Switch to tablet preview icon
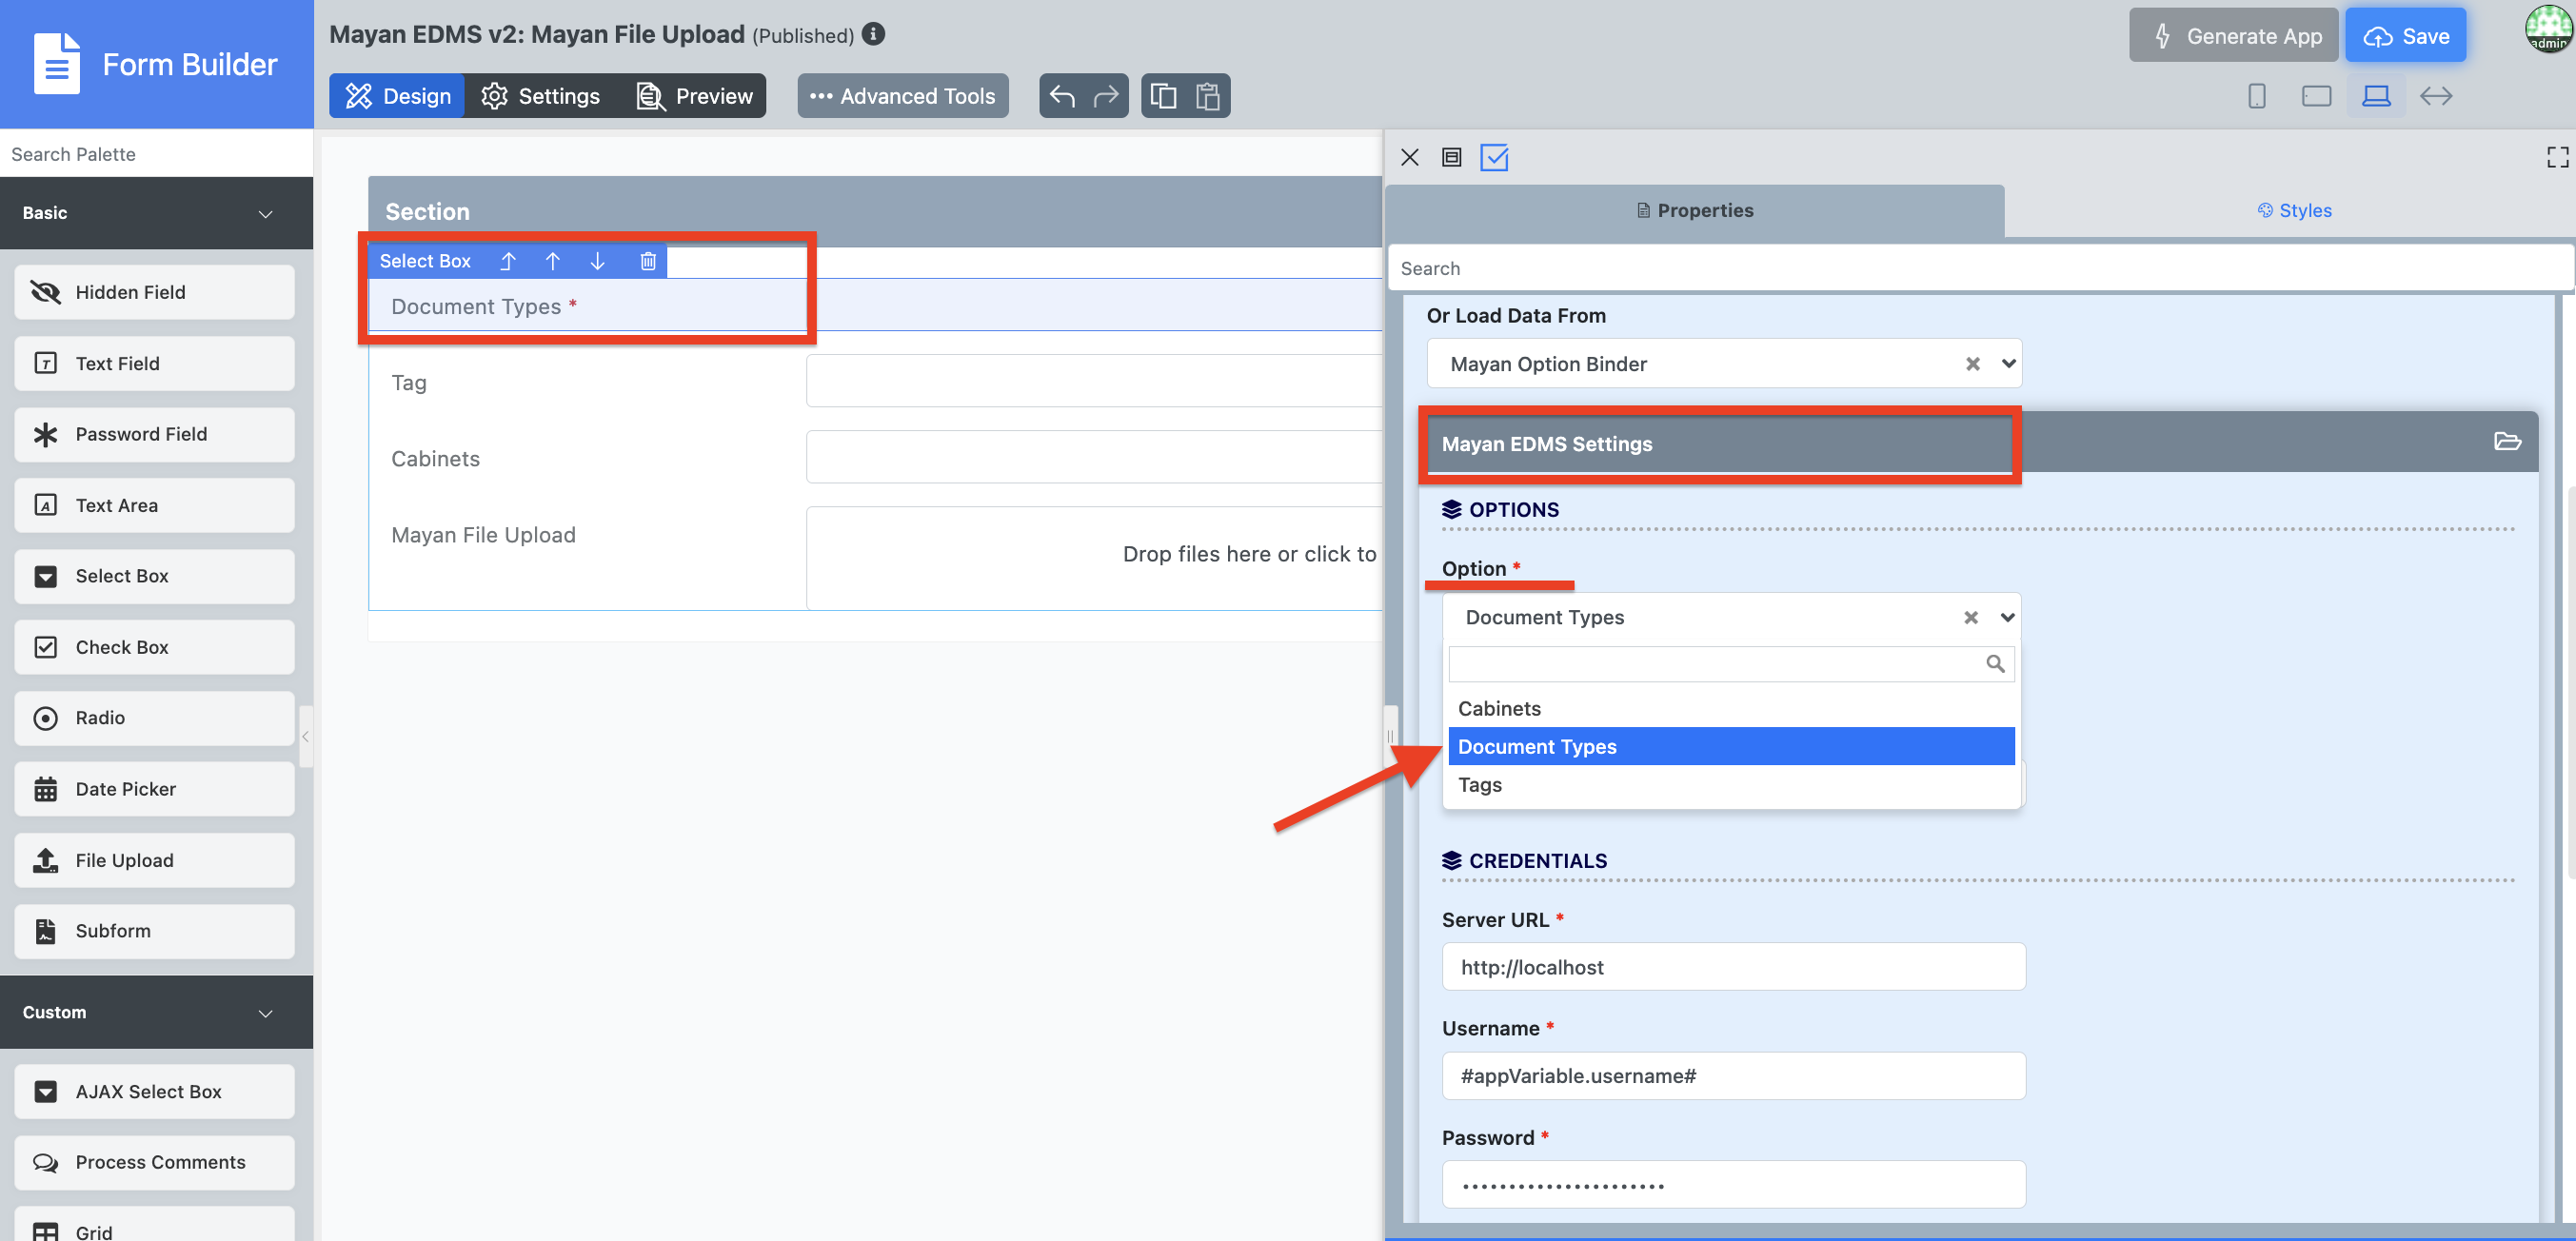 [2316, 96]
